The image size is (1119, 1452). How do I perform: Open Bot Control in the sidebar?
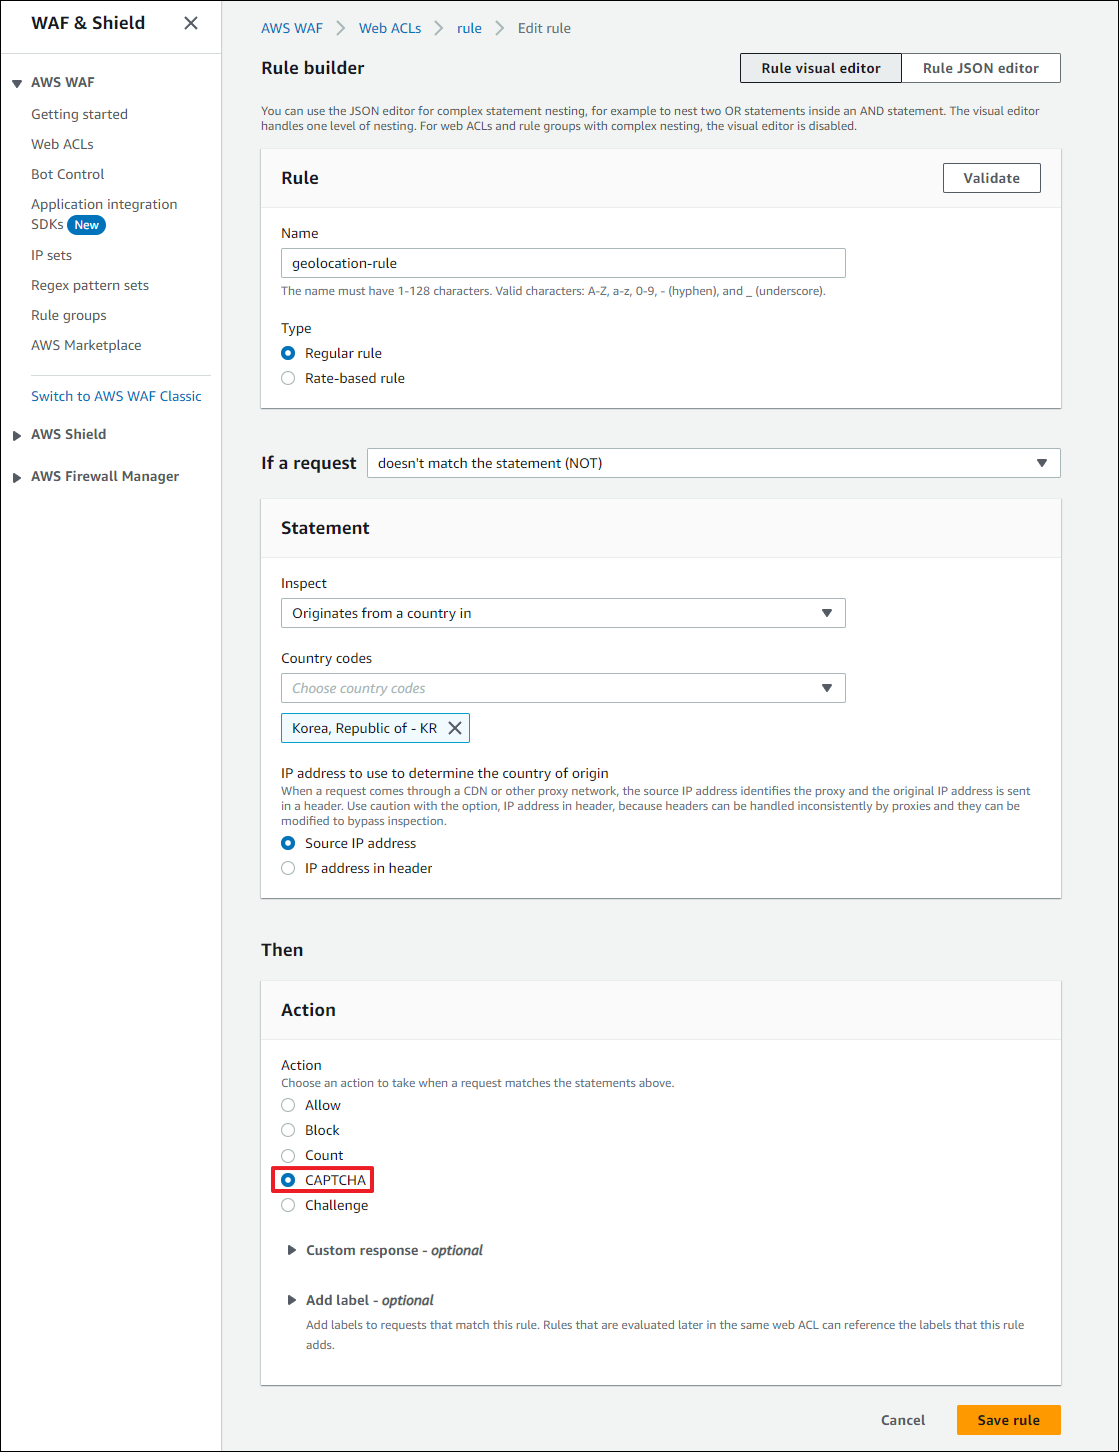[67, 174]
